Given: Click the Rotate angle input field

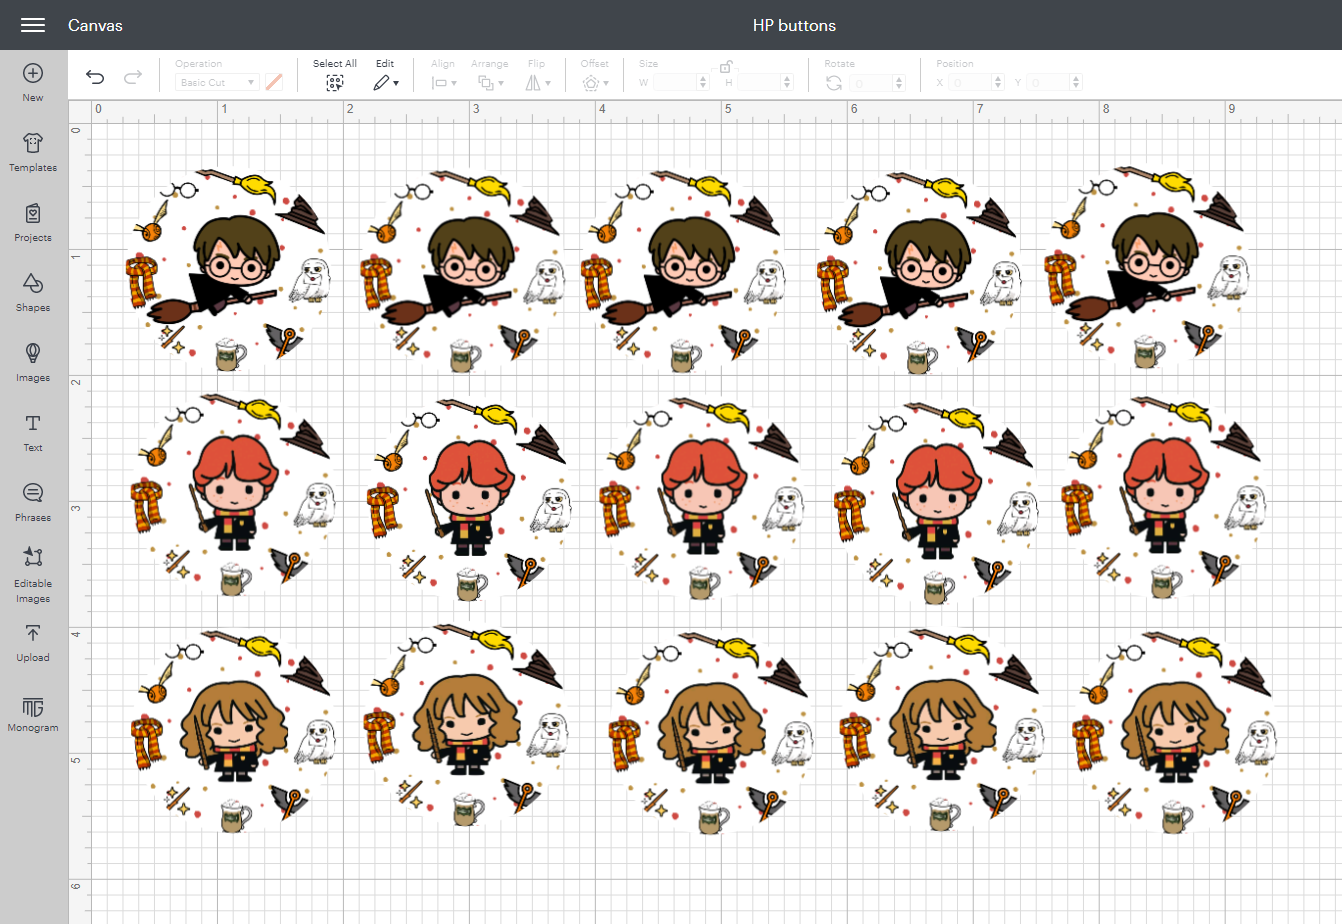Looking at the screenshot, I should coord(877,83).
